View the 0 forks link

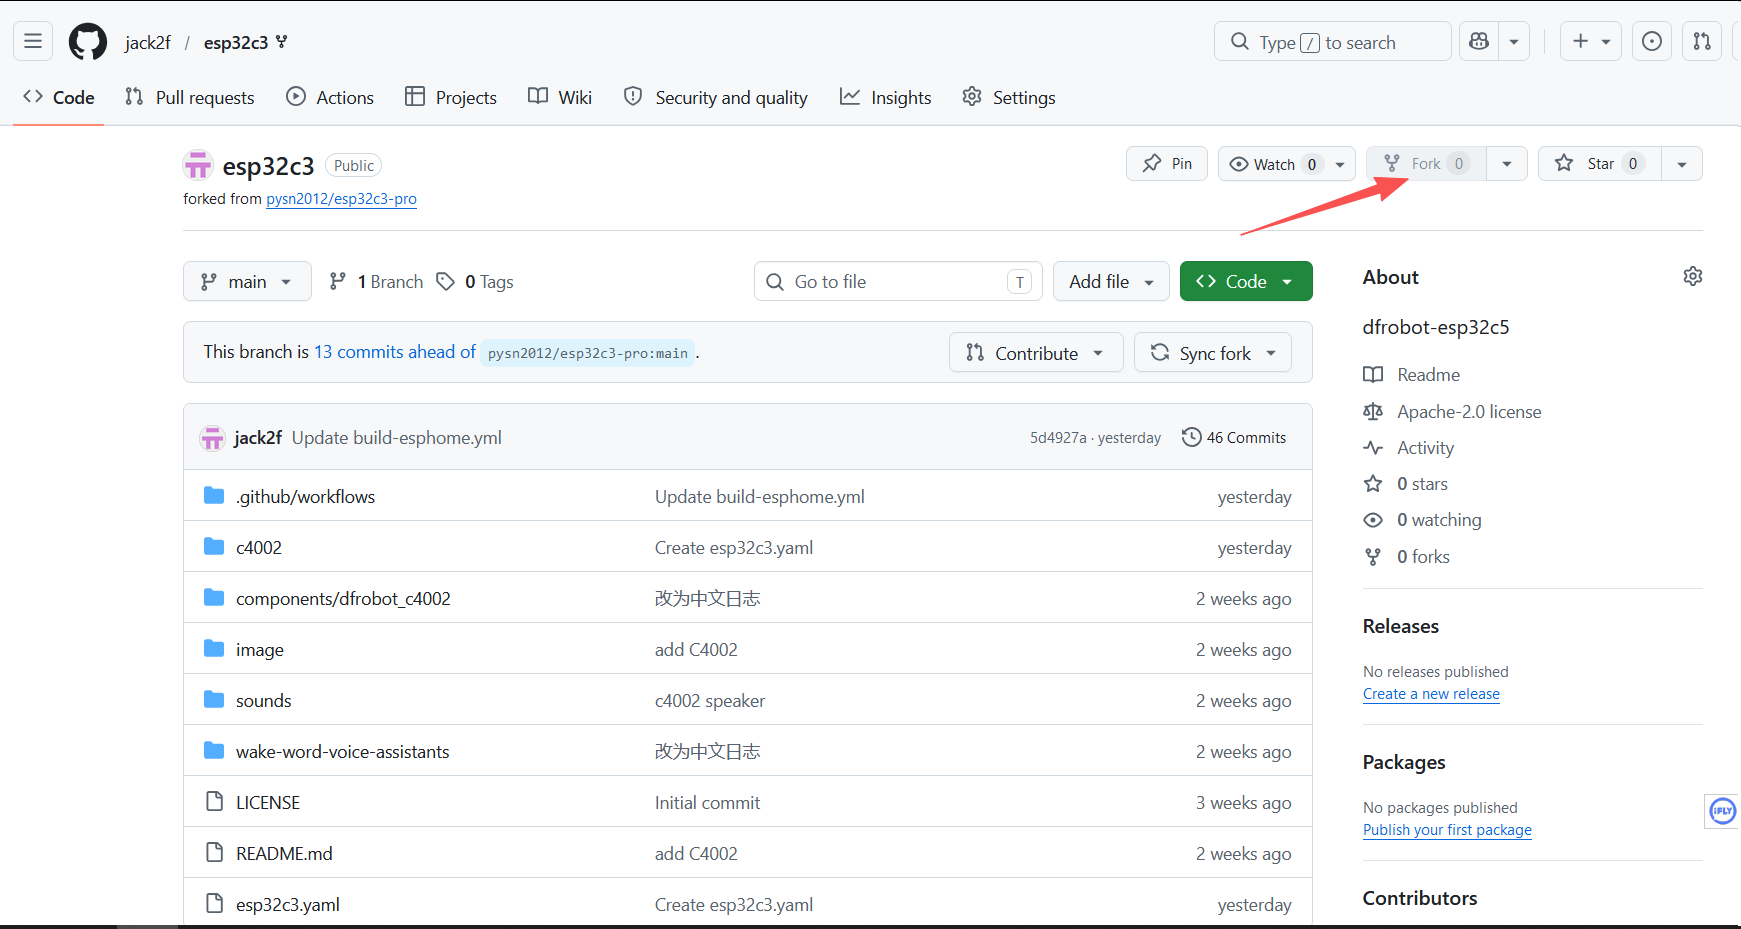[1406, 557]
